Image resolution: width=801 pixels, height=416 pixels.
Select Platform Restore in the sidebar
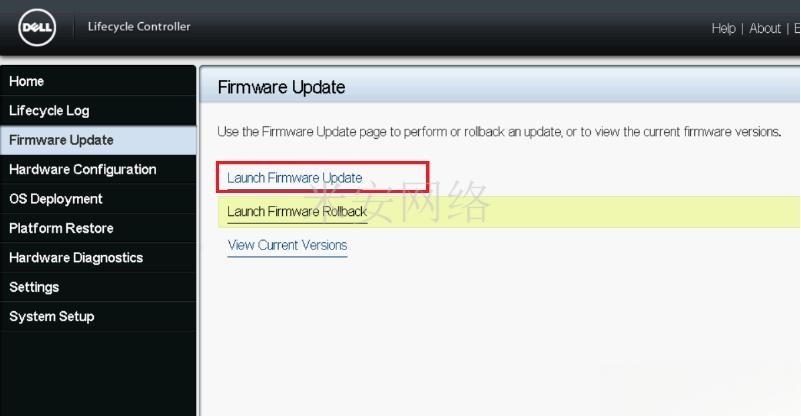coord(98,228)
